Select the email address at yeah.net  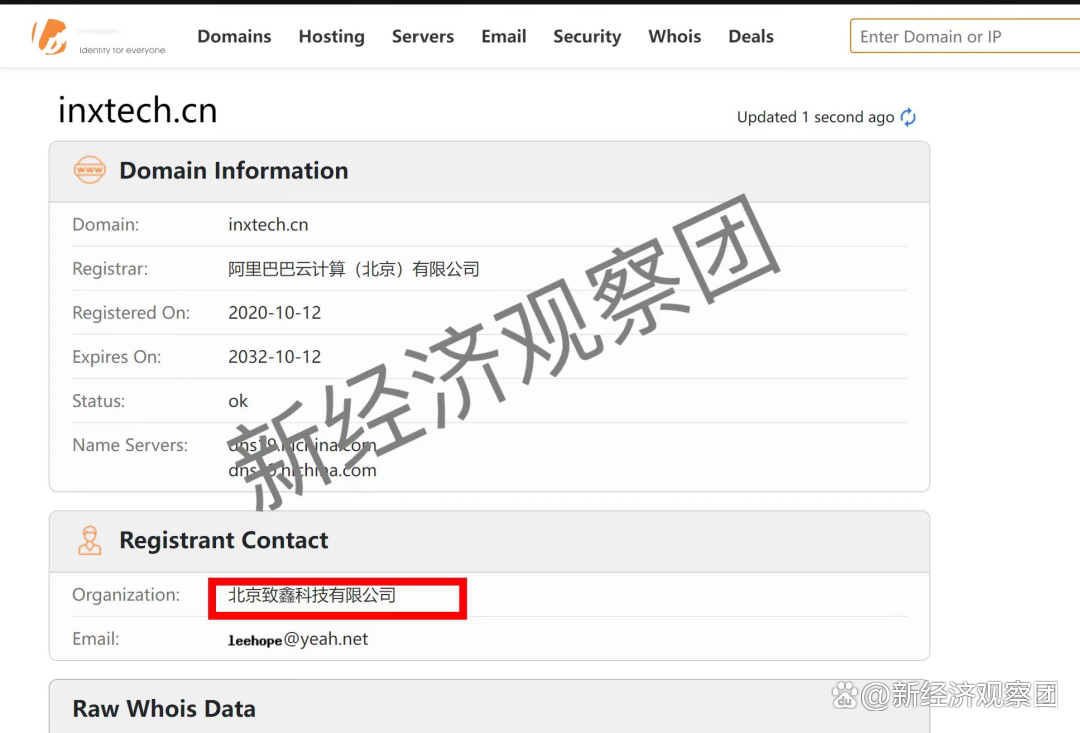pyautogui.click(x=298, y=639)
